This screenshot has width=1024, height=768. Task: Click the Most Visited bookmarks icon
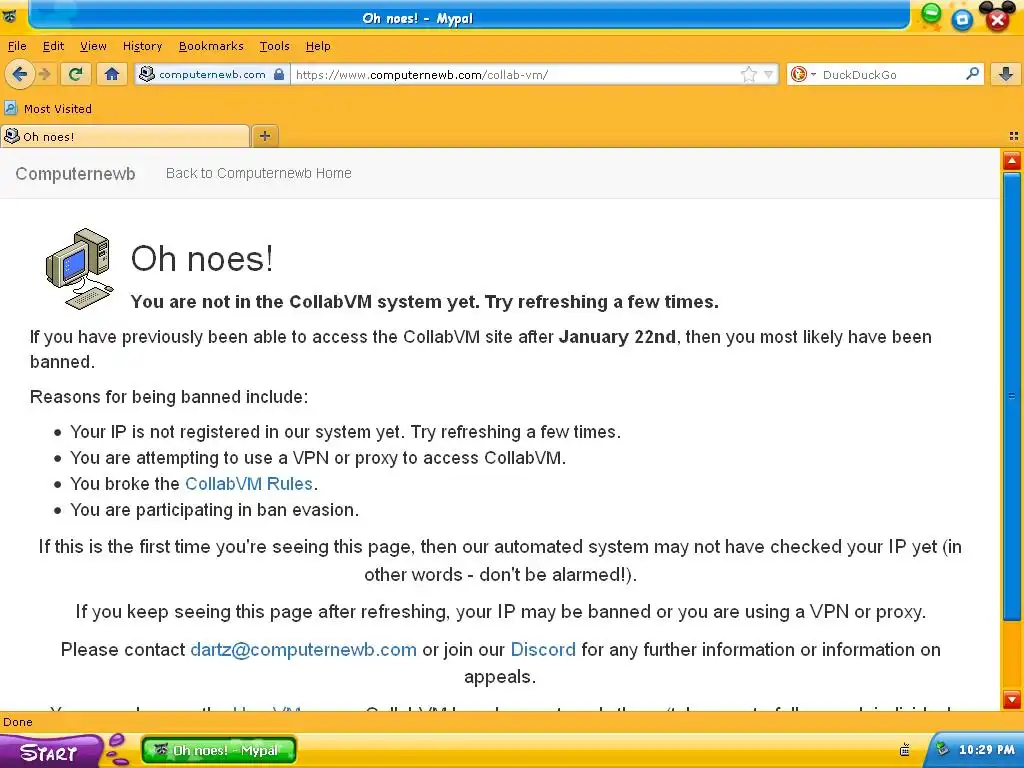10,108
